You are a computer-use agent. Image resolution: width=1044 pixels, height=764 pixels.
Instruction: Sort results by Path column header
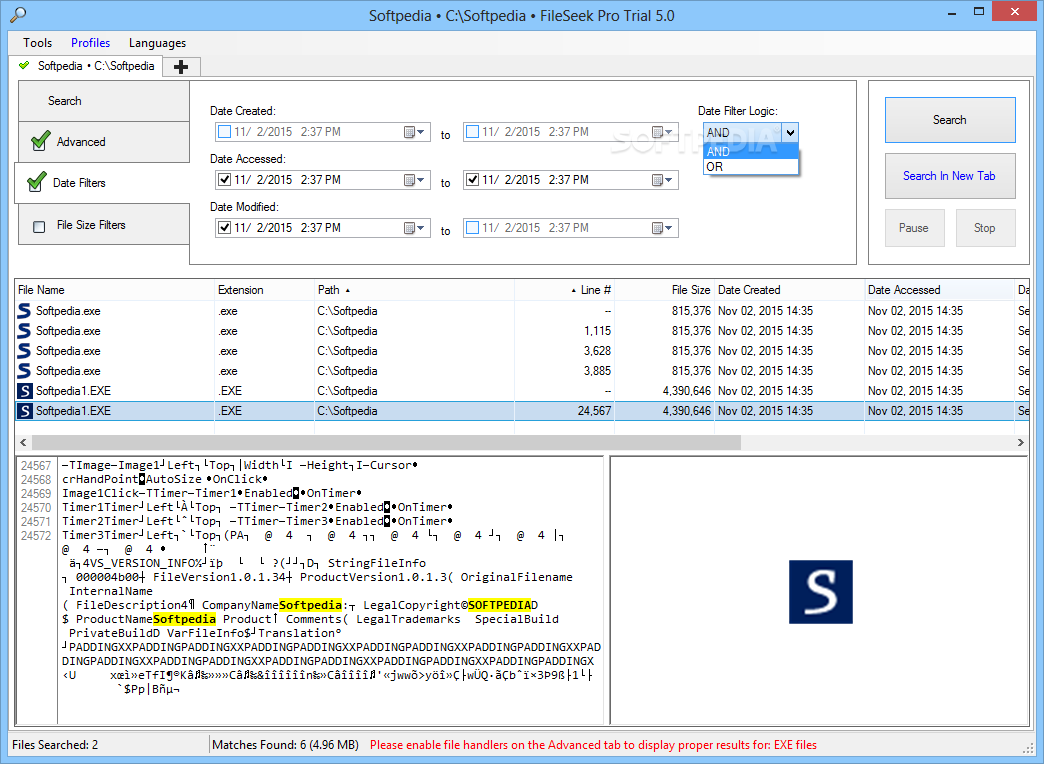(414, 290)
